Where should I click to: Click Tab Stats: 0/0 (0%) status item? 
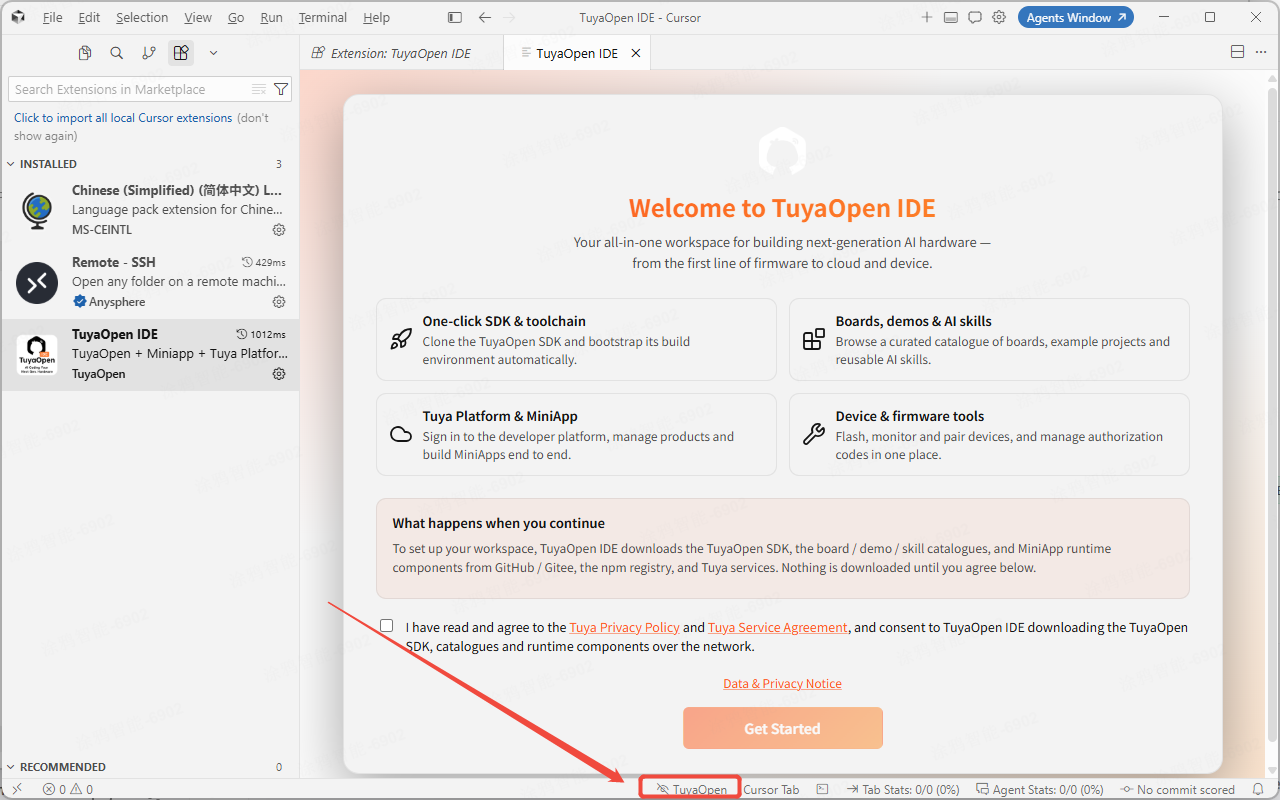(903, 789)
